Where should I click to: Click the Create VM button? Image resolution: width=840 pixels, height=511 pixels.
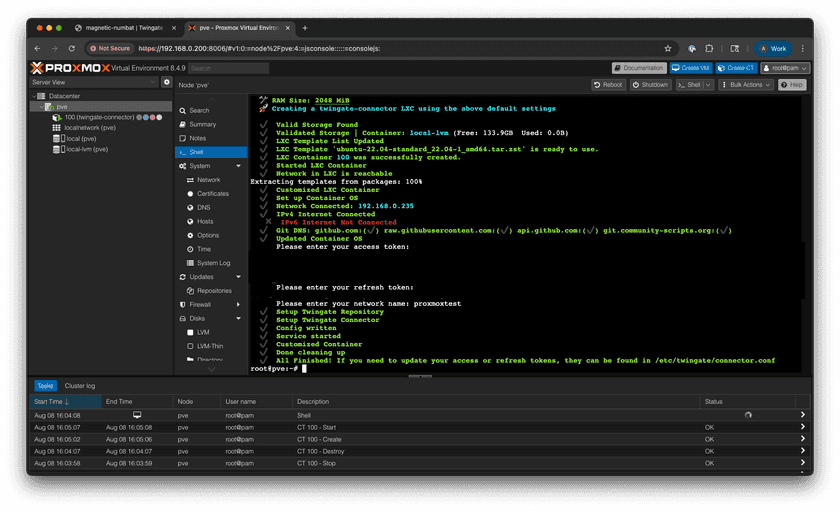tap(691, 68)
